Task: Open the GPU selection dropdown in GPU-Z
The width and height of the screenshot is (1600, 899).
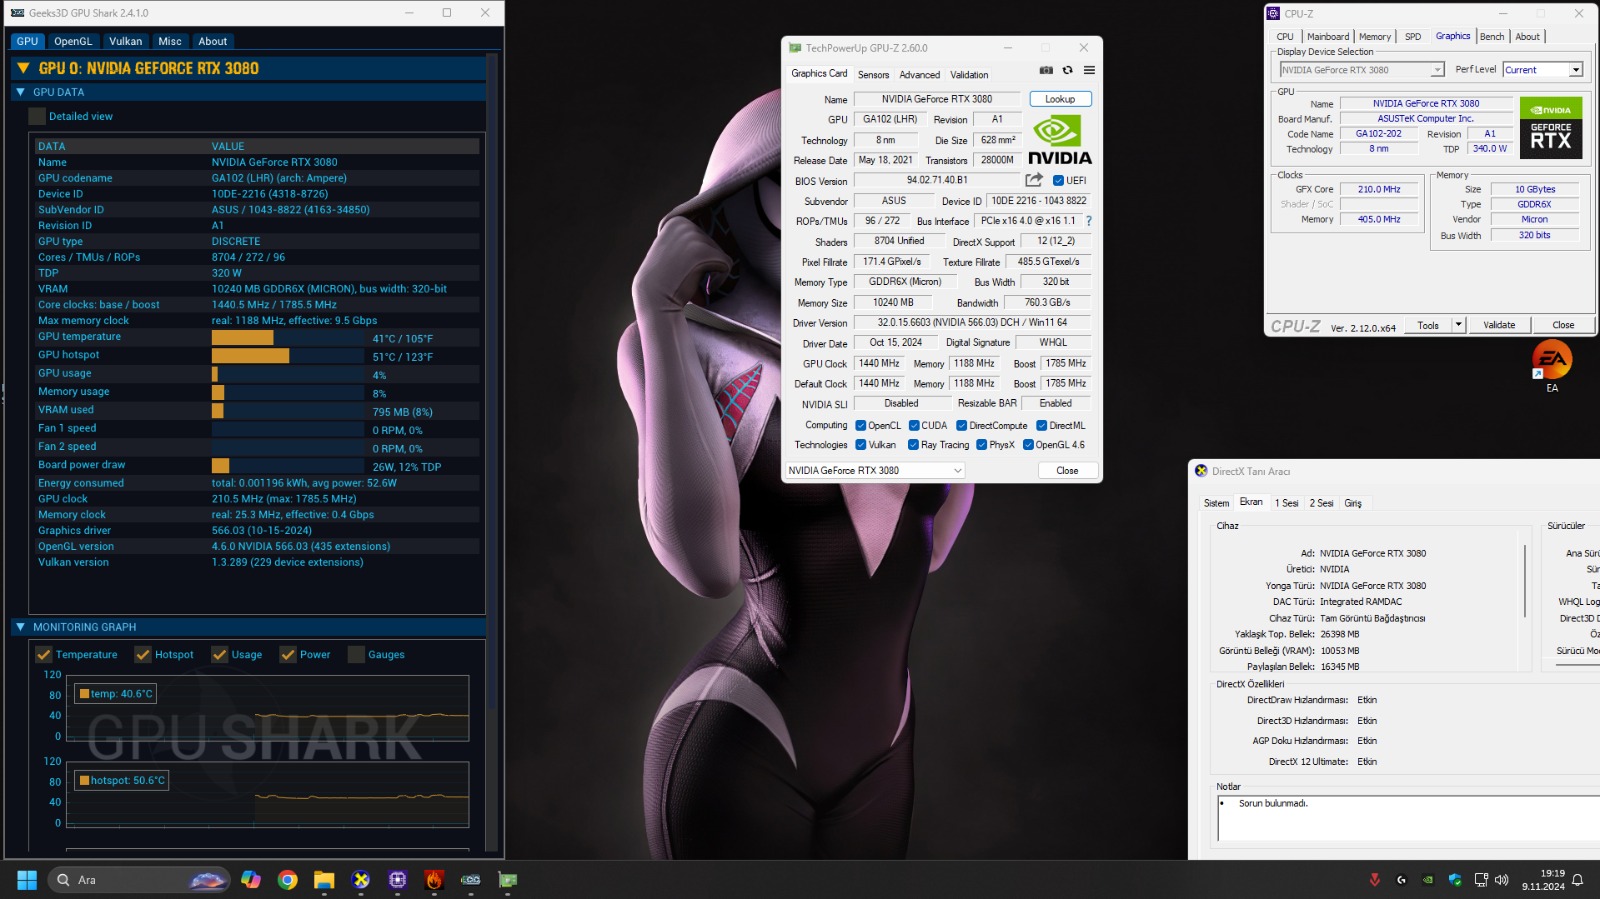Action: pyautogui.click(x=875, y=470)
